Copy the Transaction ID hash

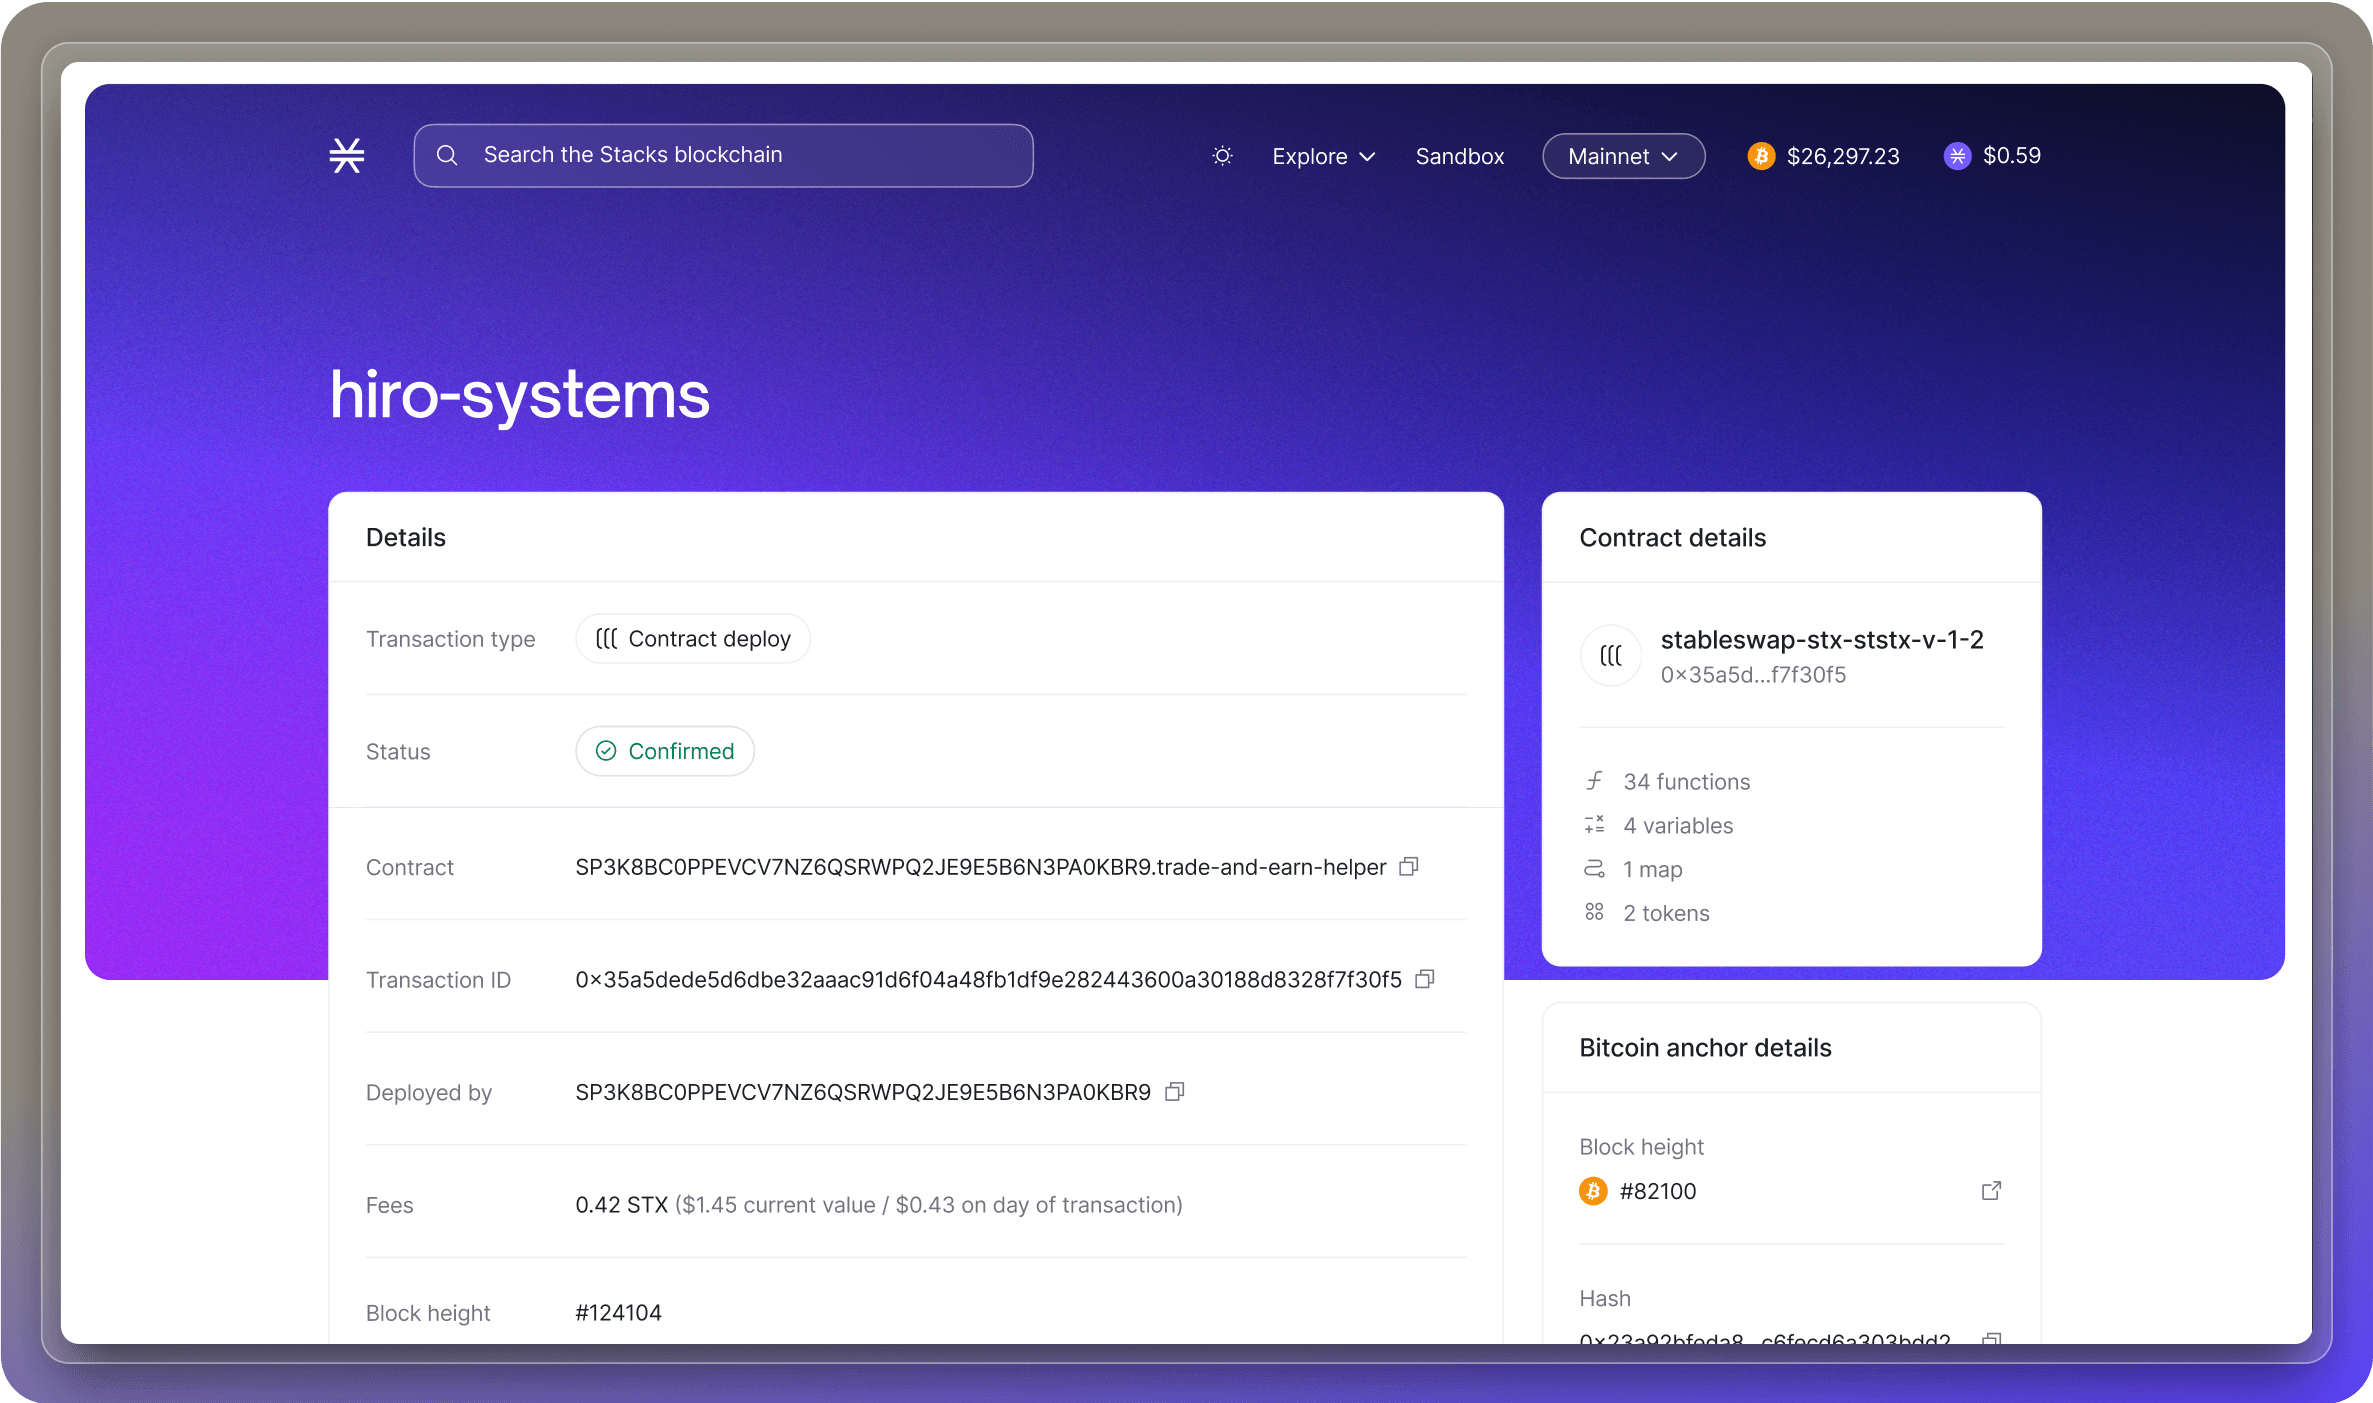coord(1425,979)
